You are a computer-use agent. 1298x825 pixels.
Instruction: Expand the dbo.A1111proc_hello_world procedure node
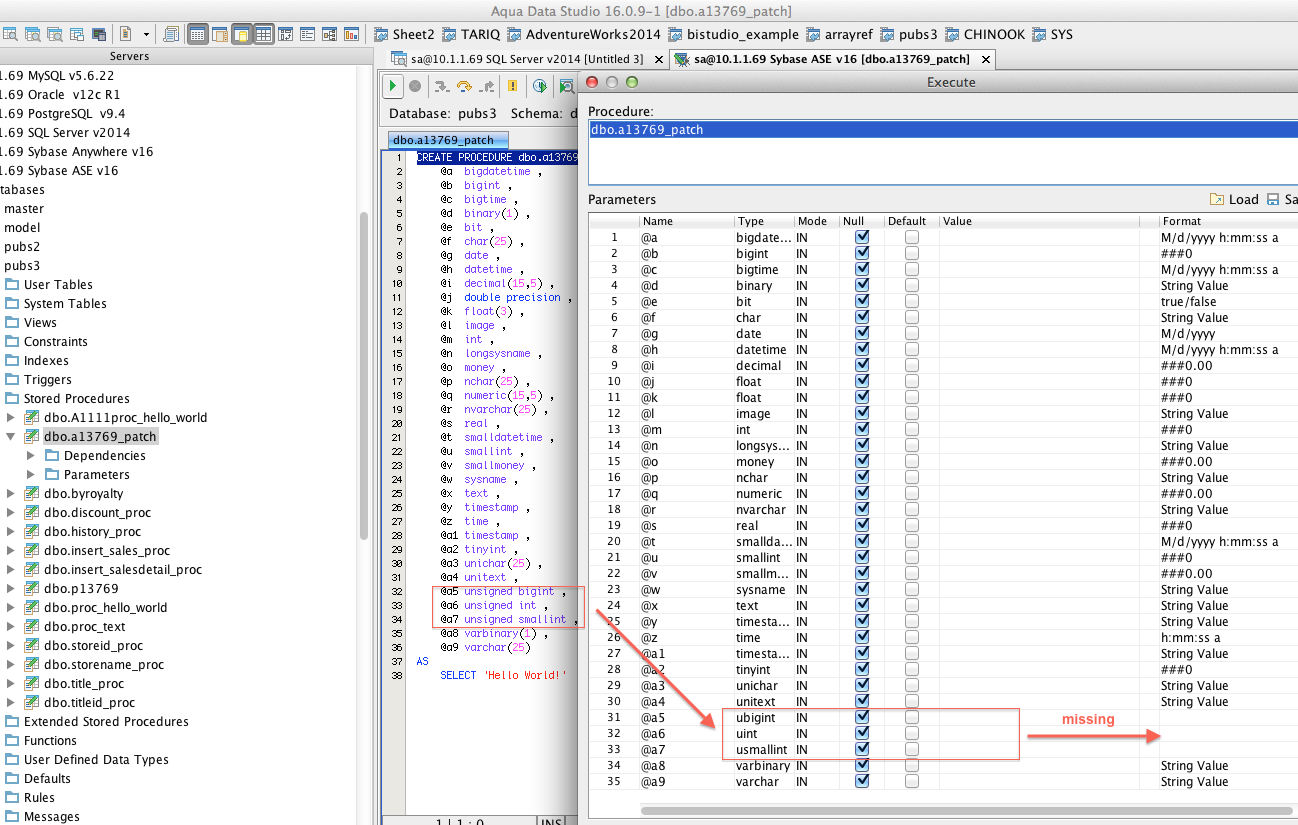[11, 418]
